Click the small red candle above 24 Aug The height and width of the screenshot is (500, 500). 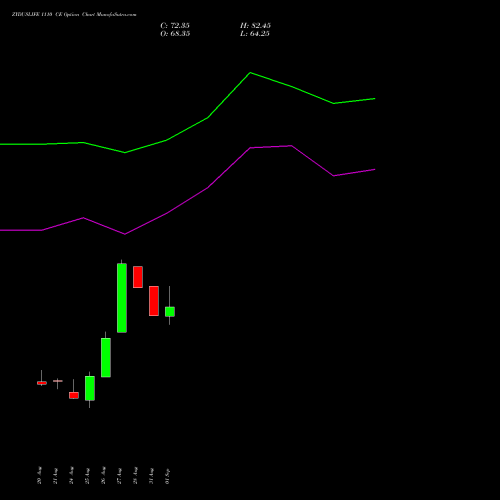pyautogui.click(x=74, y=395)
